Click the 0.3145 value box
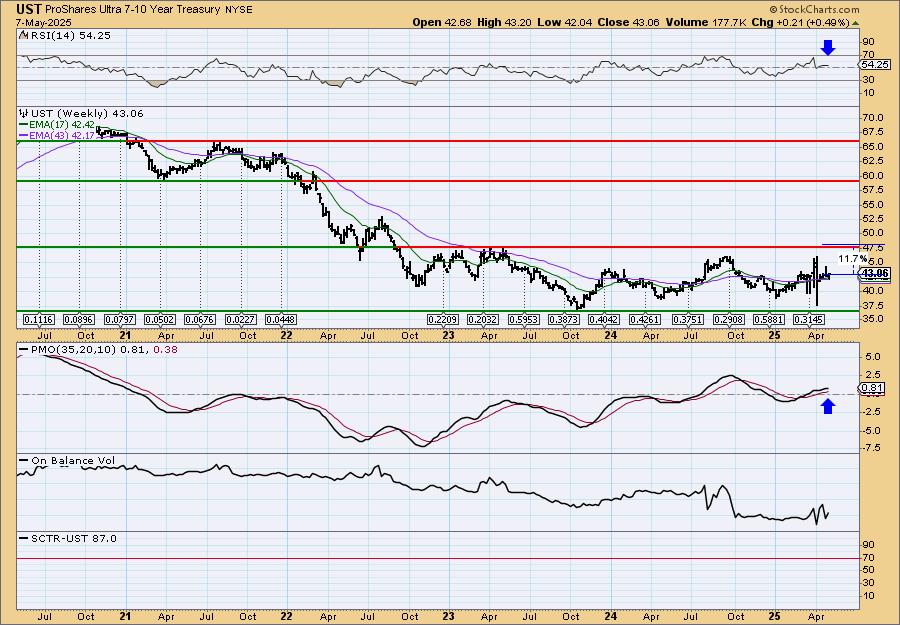The width and height of the screenshot is (900, 625). coord(809,319)
